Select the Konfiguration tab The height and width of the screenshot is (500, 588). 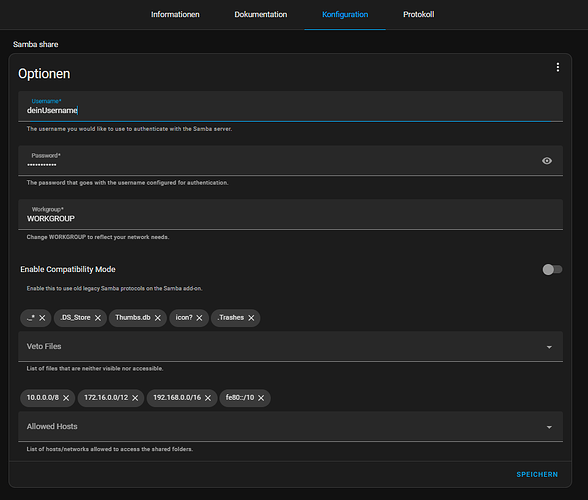[x=345, y=14]
